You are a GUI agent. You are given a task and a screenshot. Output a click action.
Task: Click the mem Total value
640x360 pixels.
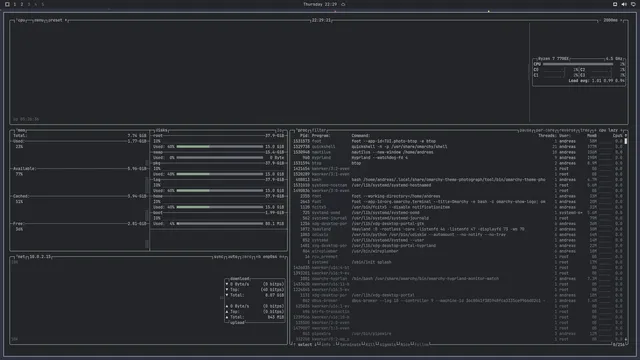tap(137, 136)
